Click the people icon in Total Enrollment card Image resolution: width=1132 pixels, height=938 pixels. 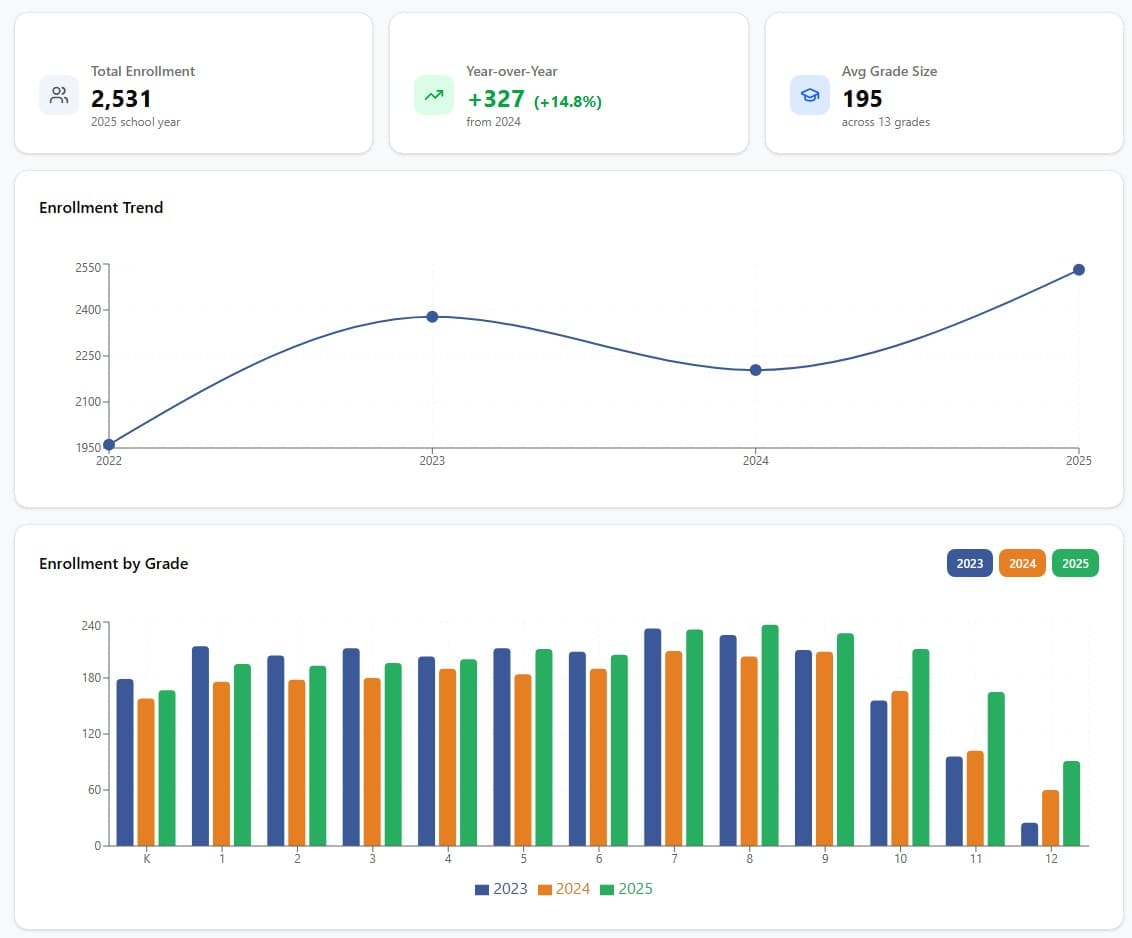pos(59,95)
